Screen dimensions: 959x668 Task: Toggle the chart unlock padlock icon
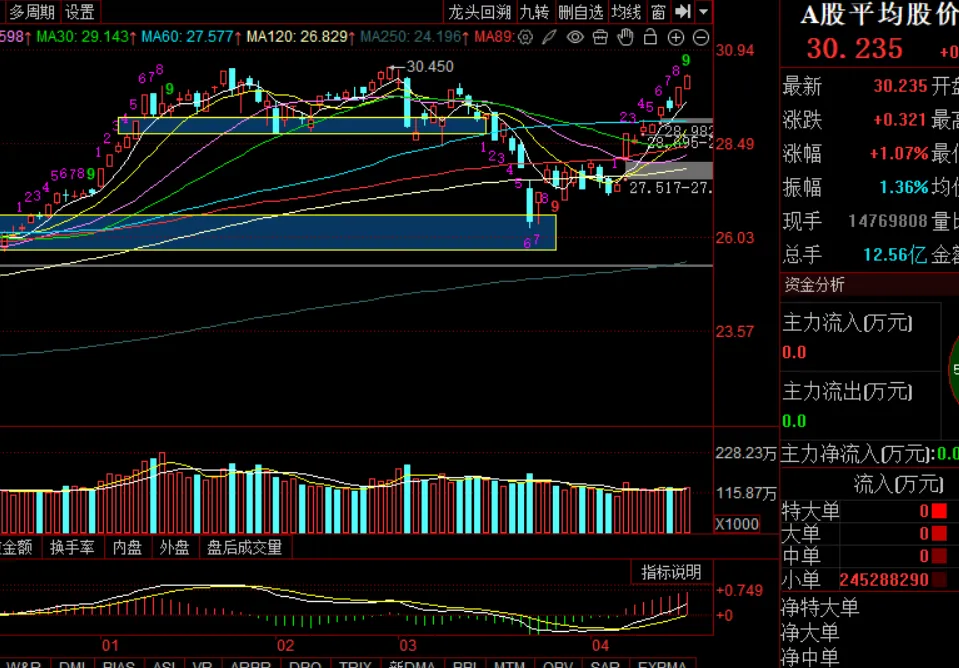[x=650, y=37]
